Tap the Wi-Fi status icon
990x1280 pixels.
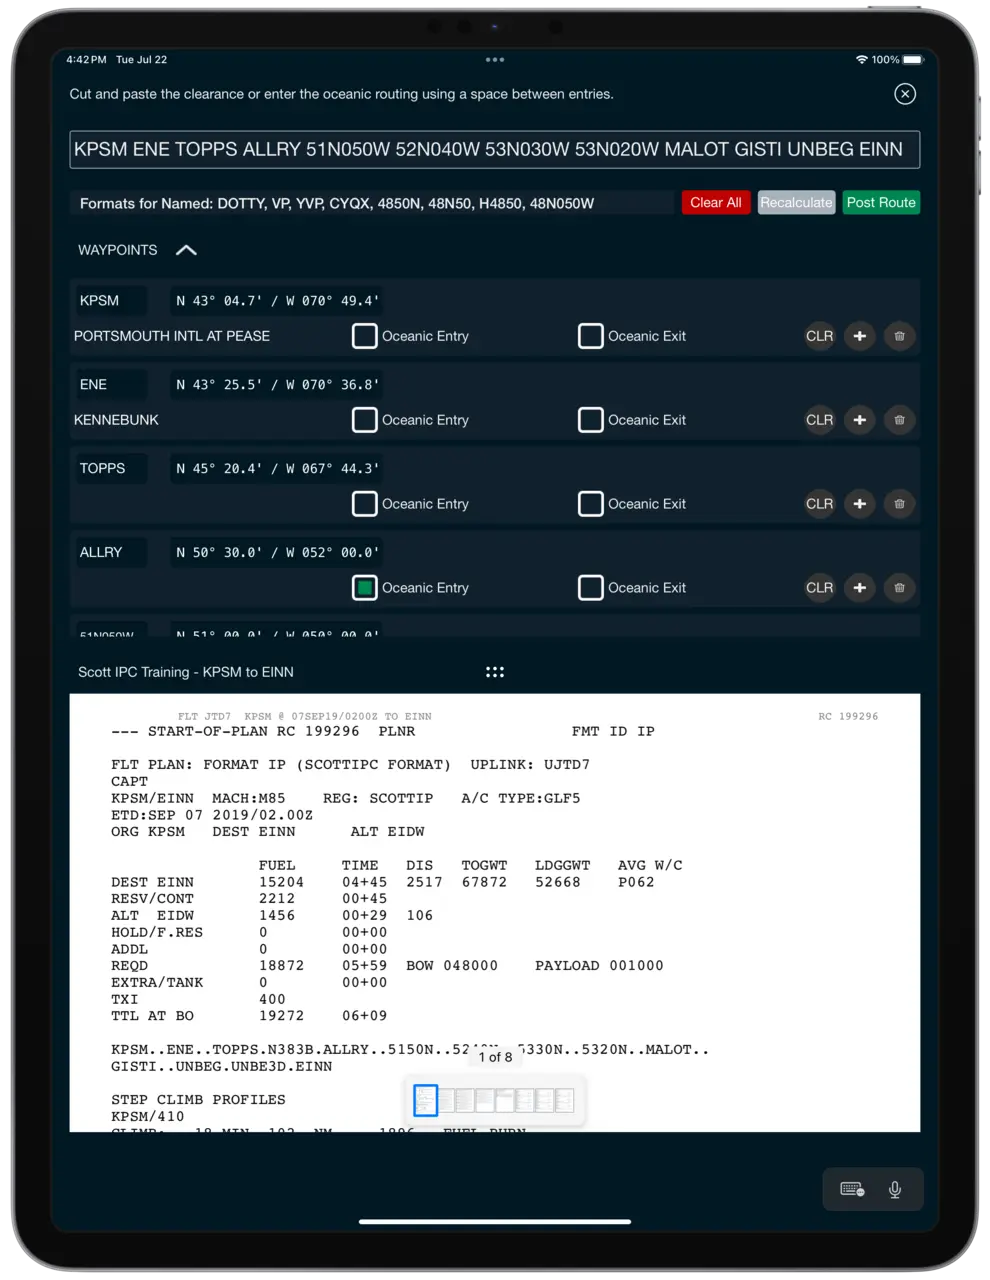[862, 60]
